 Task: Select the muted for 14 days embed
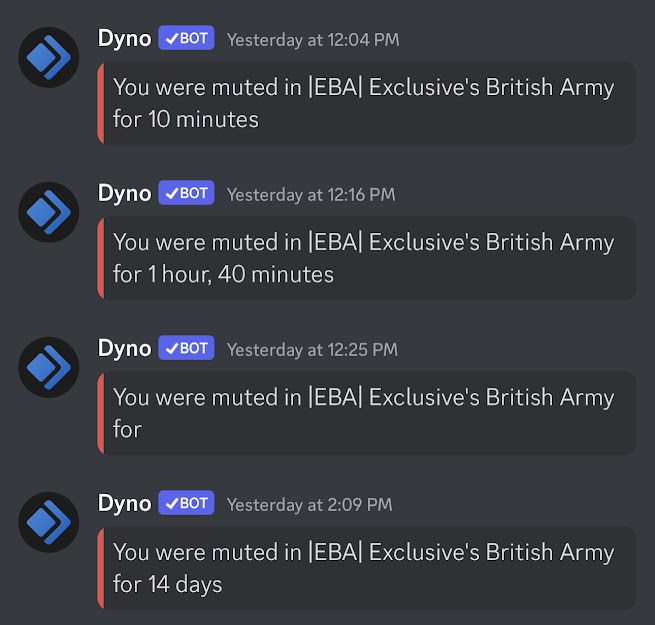pyautogui.click(x=367, y=568)
